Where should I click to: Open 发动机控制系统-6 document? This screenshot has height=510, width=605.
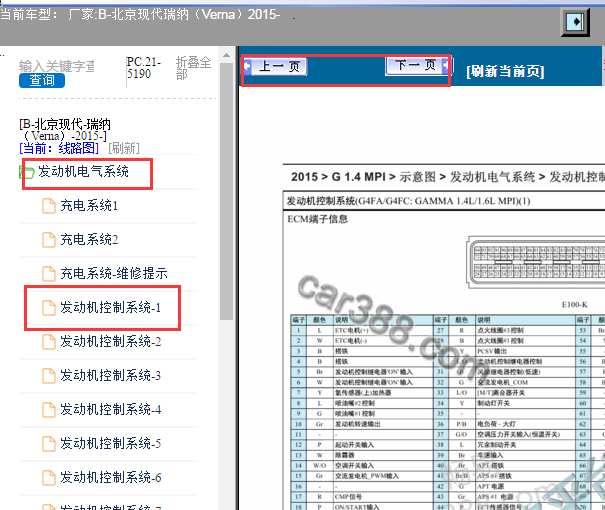110,477
